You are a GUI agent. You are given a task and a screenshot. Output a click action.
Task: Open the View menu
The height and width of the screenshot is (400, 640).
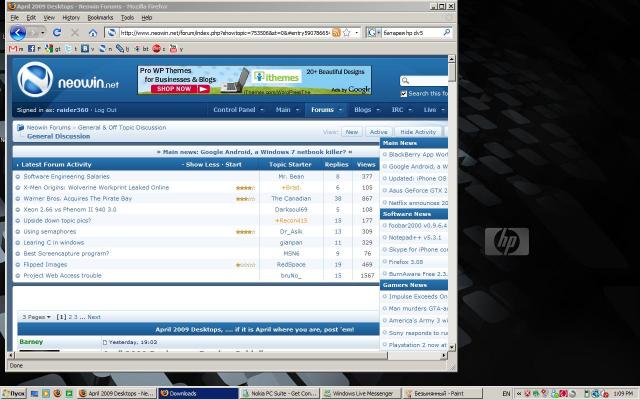(49, 18)
